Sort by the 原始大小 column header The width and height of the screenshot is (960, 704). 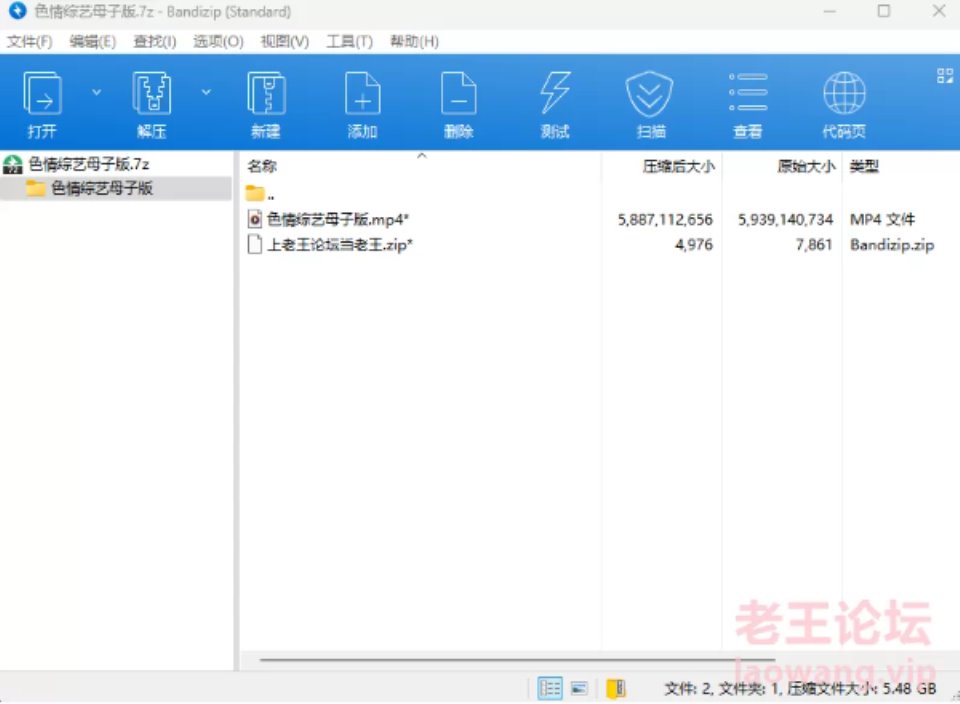tap(806, 166)
